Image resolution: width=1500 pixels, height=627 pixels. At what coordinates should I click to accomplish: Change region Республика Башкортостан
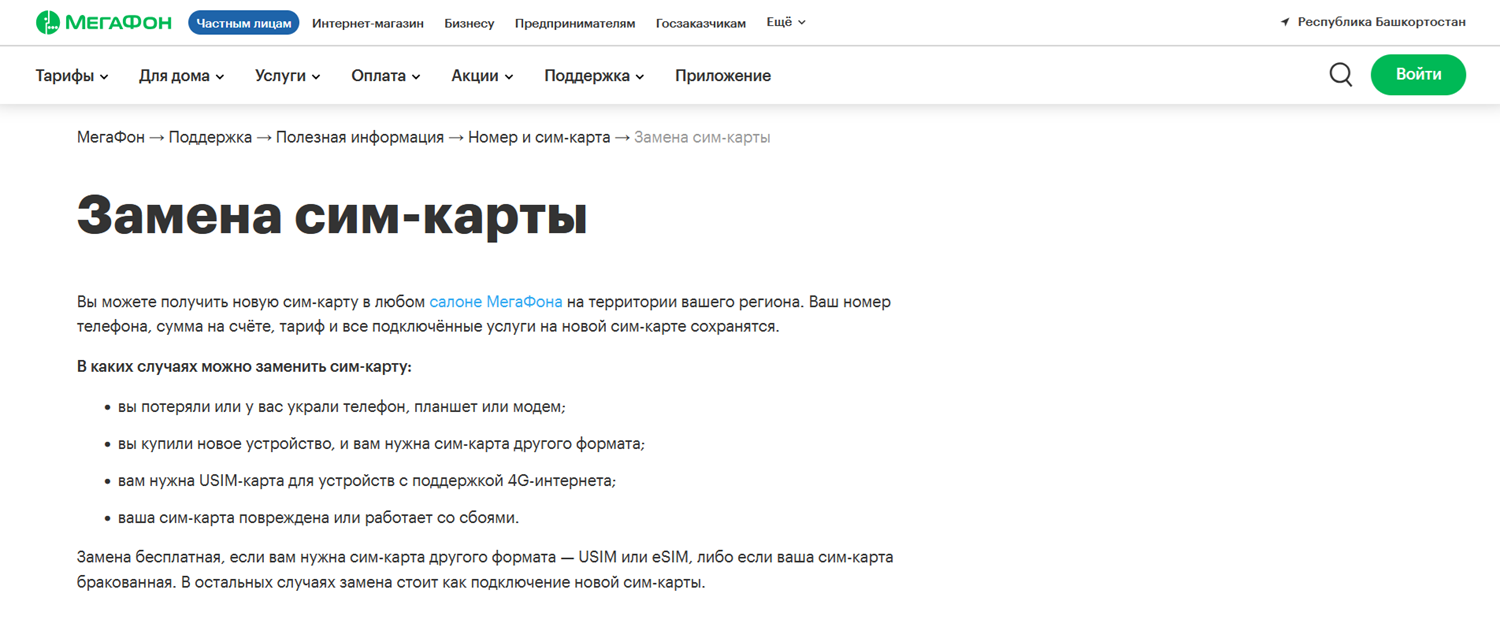(1381, 22)
